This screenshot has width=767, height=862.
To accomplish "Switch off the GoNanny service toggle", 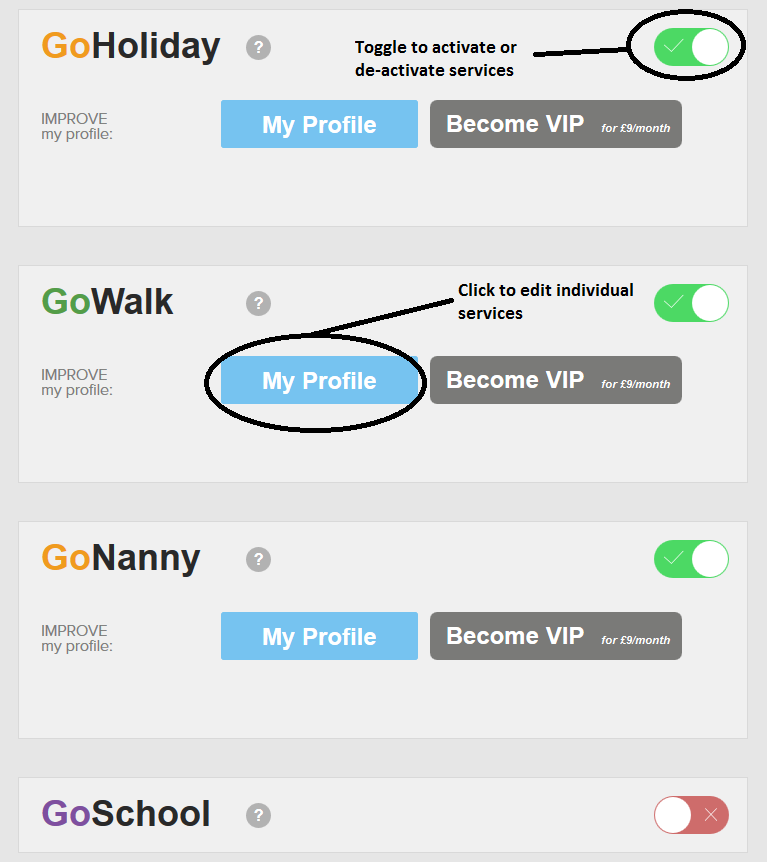I will [691, 559].
